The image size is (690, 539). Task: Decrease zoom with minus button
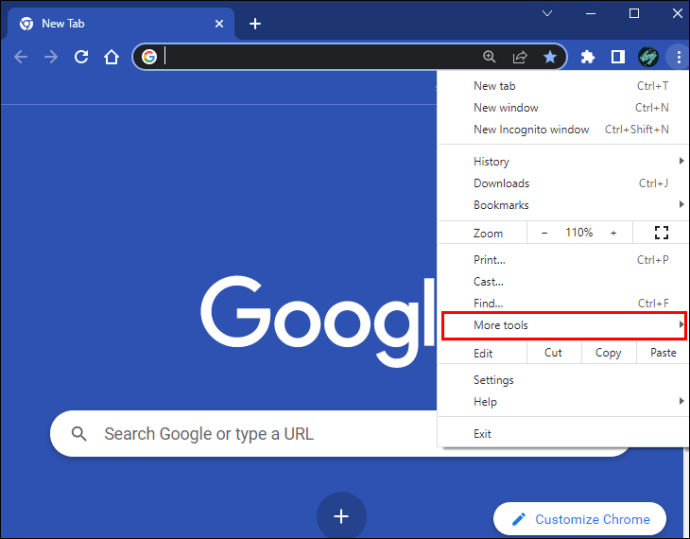coord(544,233)
